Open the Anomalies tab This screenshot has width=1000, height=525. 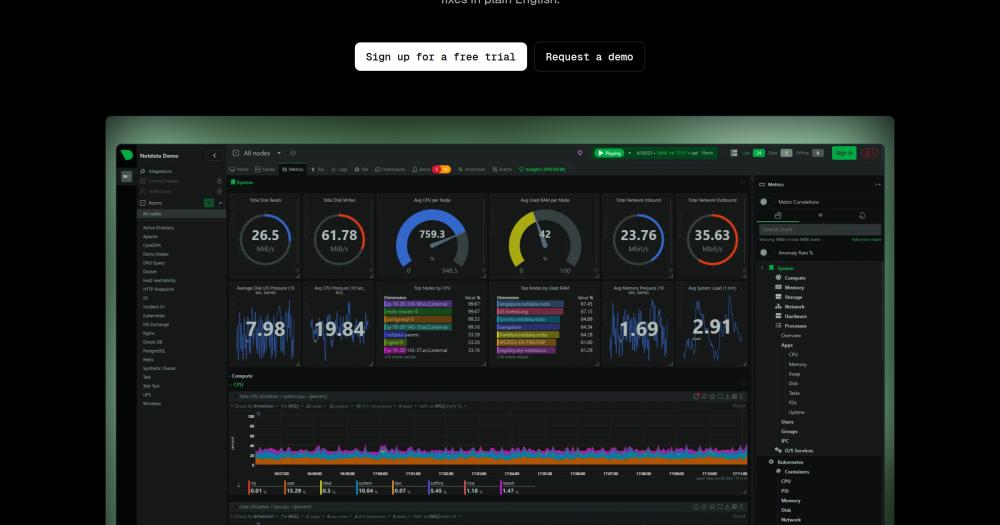tap(472, 170)
